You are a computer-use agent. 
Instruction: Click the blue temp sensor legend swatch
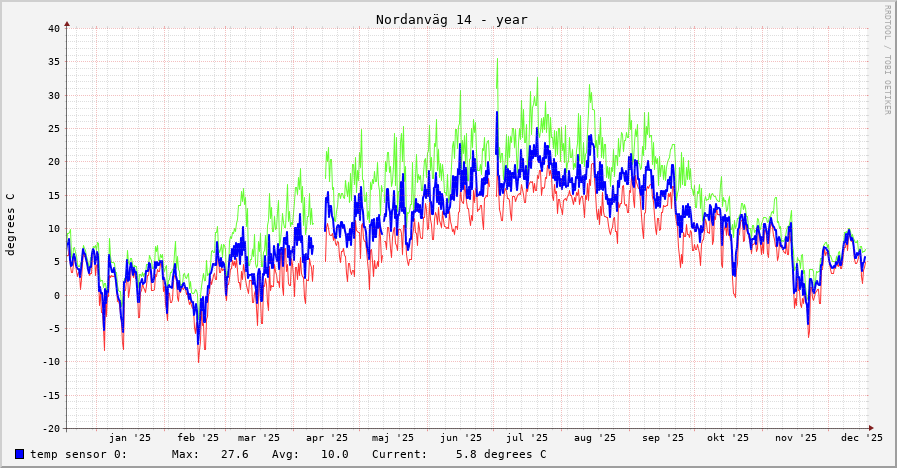click(19, 454)
